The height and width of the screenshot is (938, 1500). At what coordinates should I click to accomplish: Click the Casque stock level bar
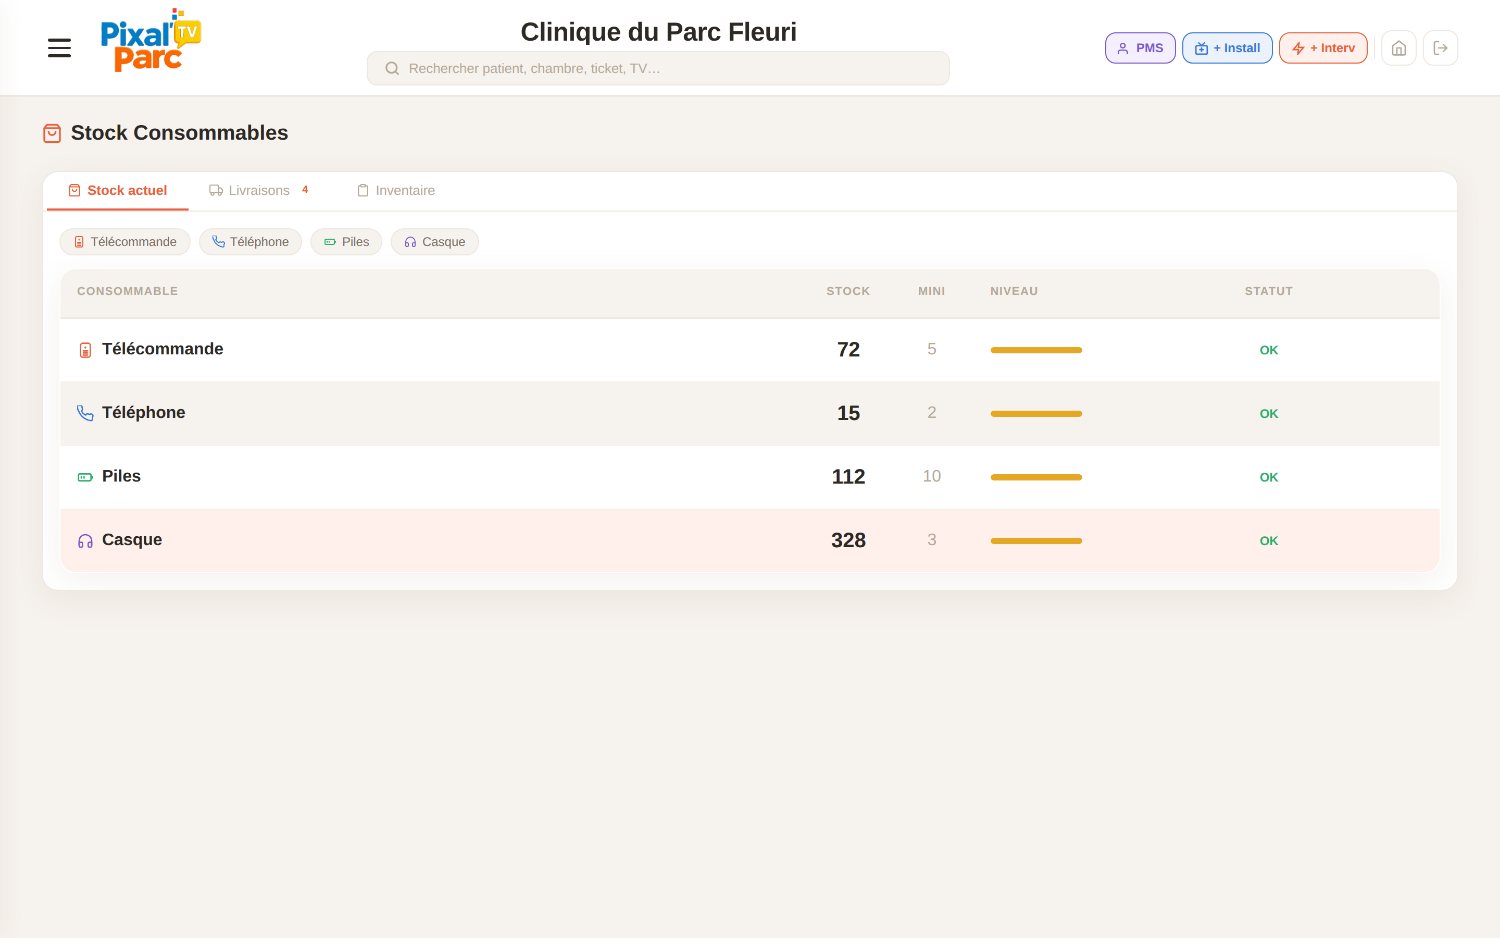coord(1036,541)
